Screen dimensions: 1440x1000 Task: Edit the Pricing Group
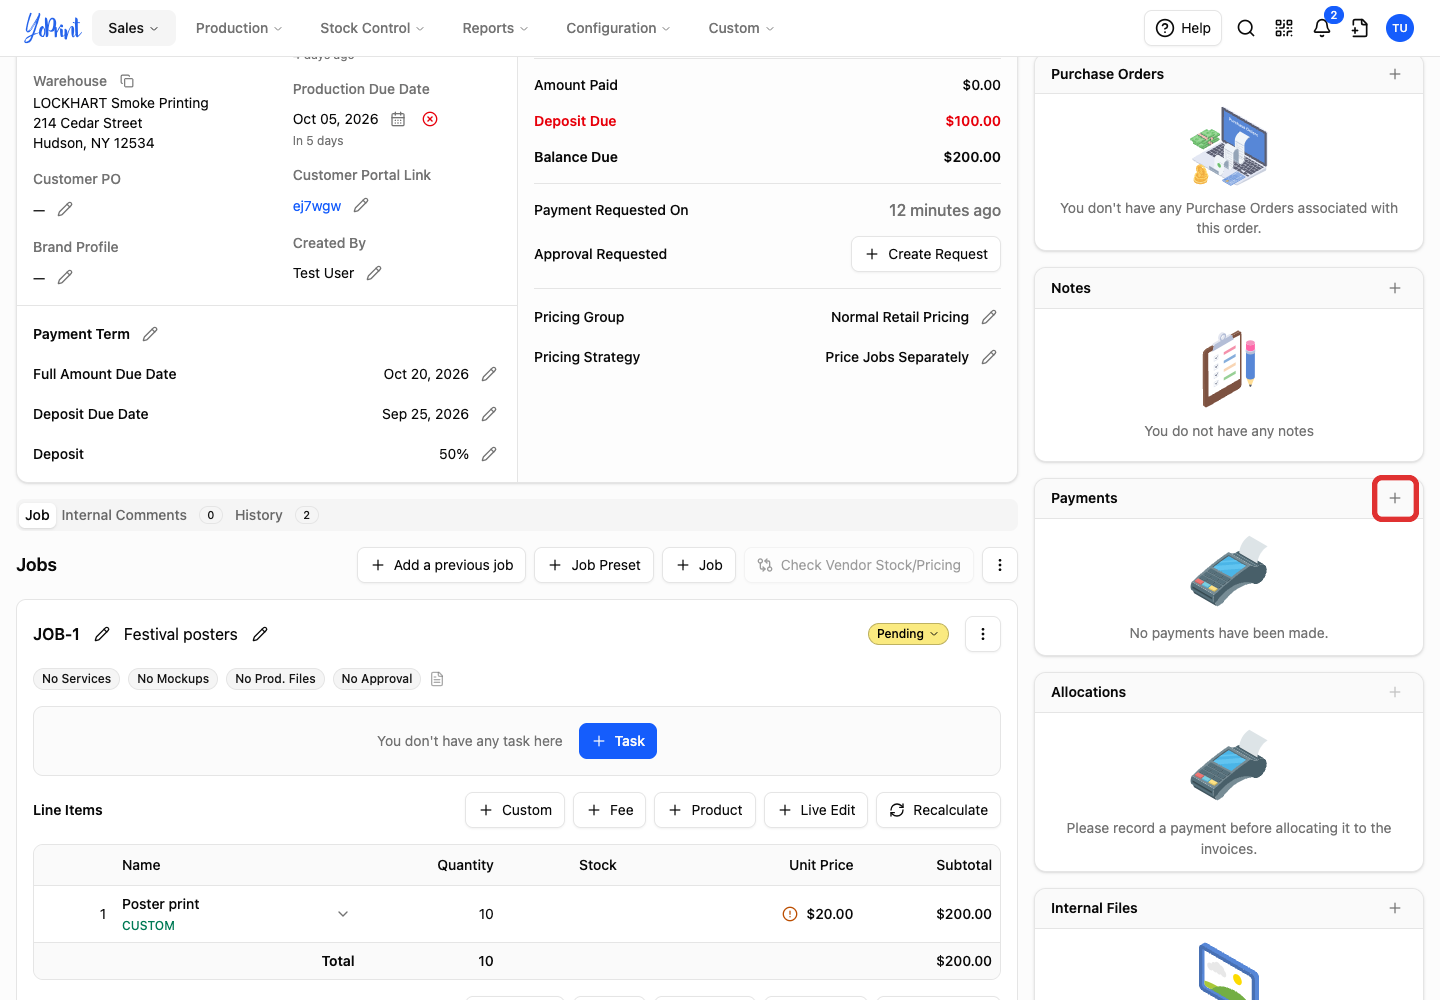tap(989, 317)
